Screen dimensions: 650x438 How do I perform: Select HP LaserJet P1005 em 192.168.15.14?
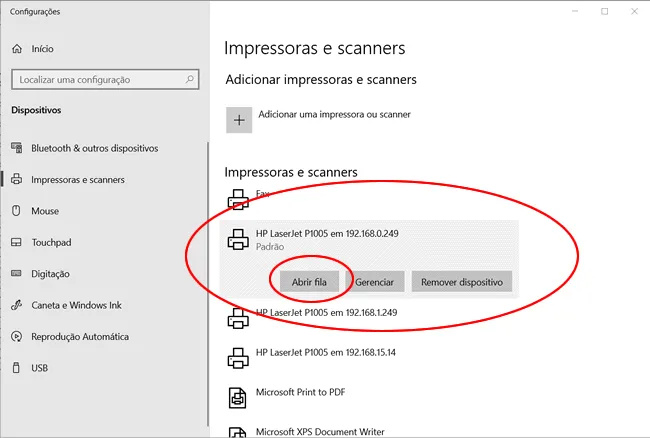(x=325, y=352)
